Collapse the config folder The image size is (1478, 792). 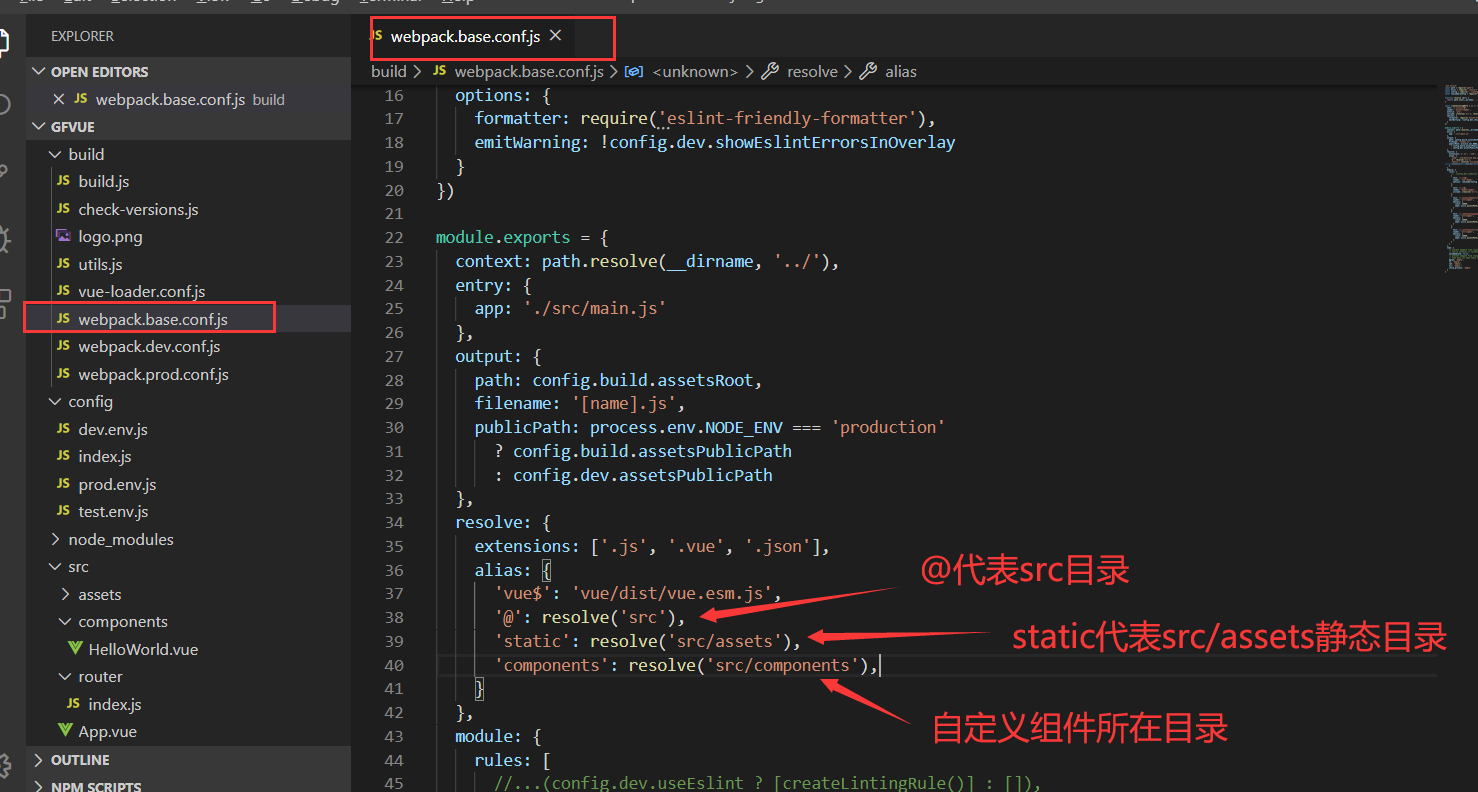55,401
